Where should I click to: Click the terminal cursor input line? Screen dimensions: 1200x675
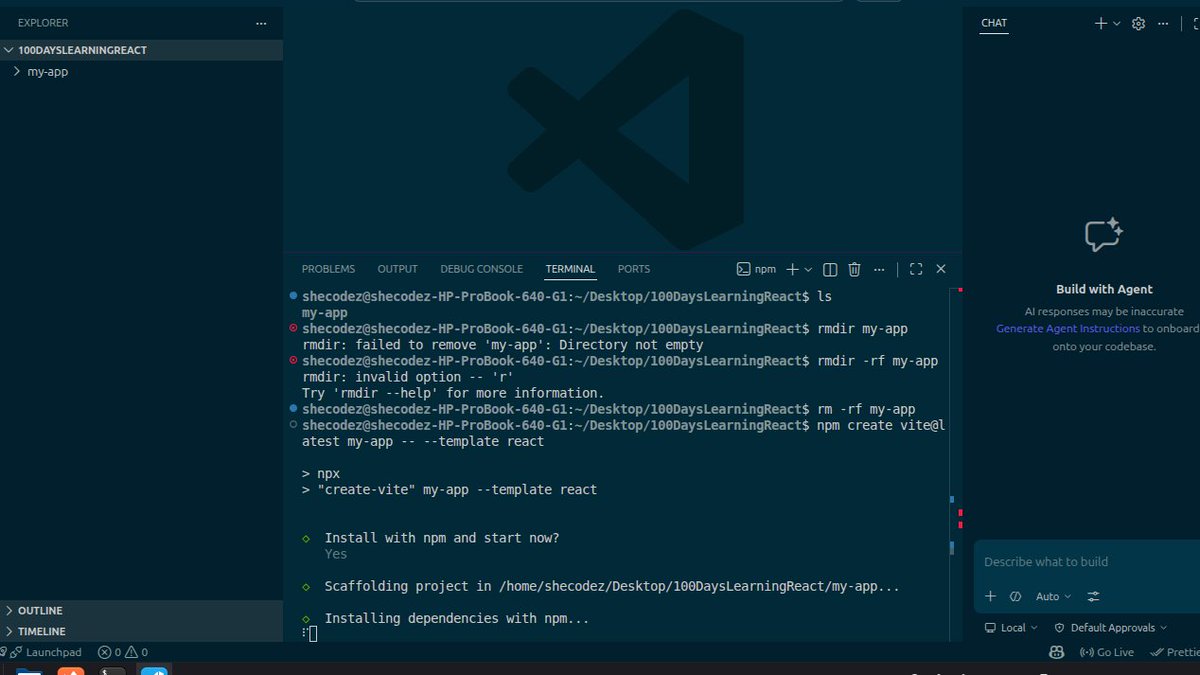311,634
